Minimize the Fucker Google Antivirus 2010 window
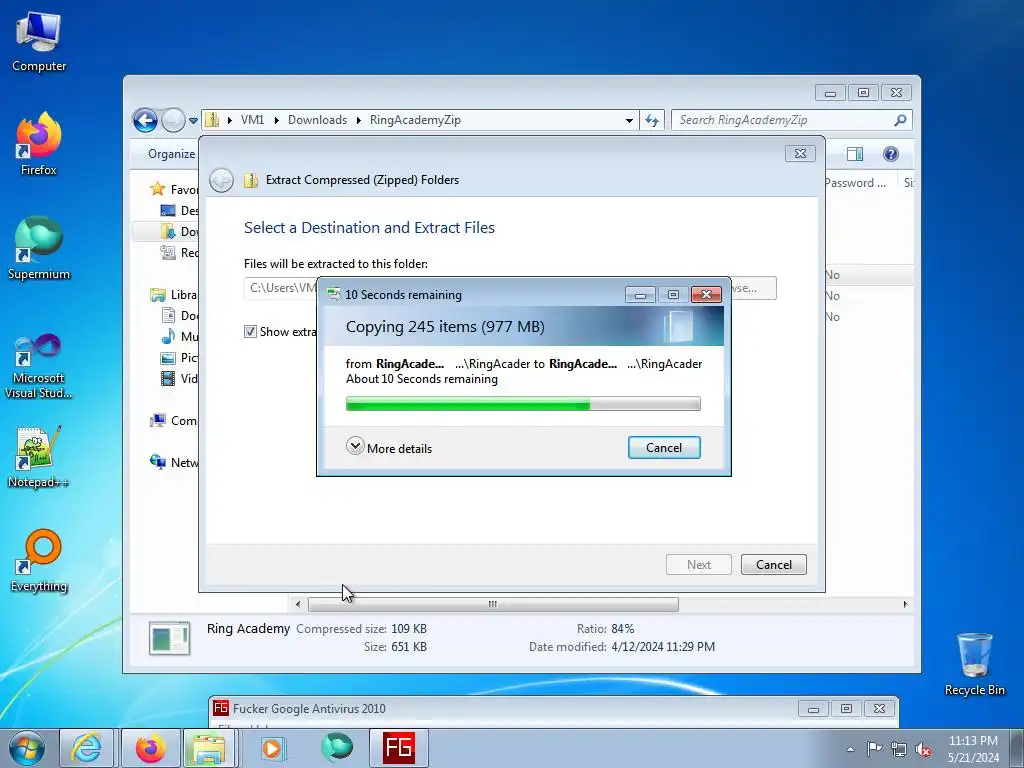This screenshot has height=768, width=1024. click(813, 709)
